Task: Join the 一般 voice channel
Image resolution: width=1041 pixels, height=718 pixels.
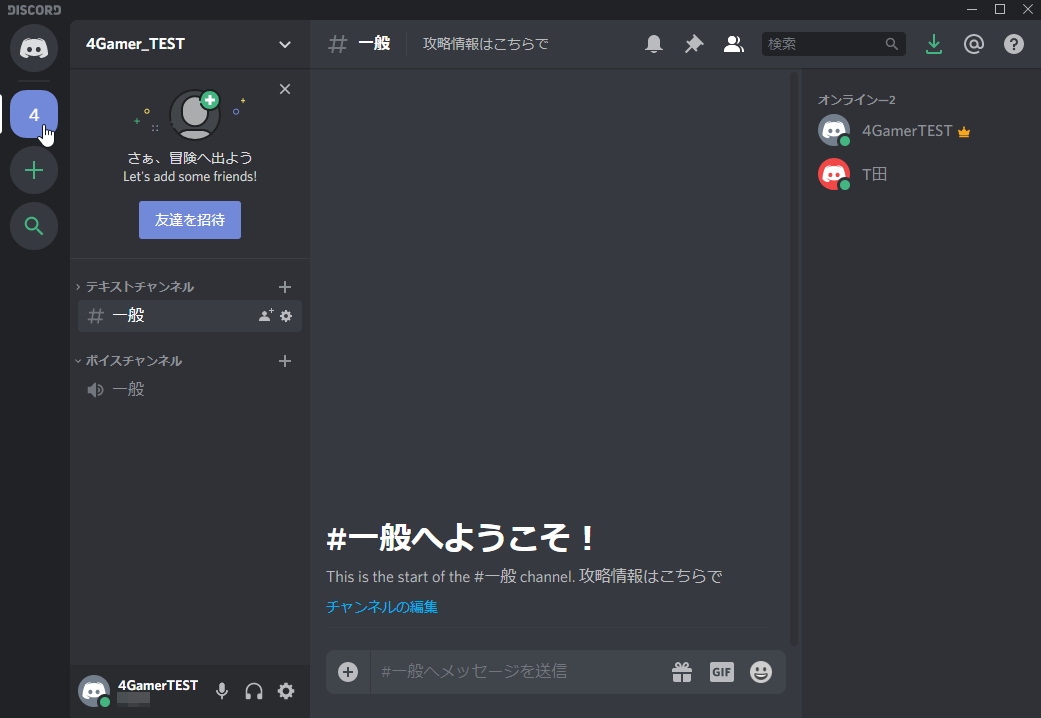Action: 190,389
